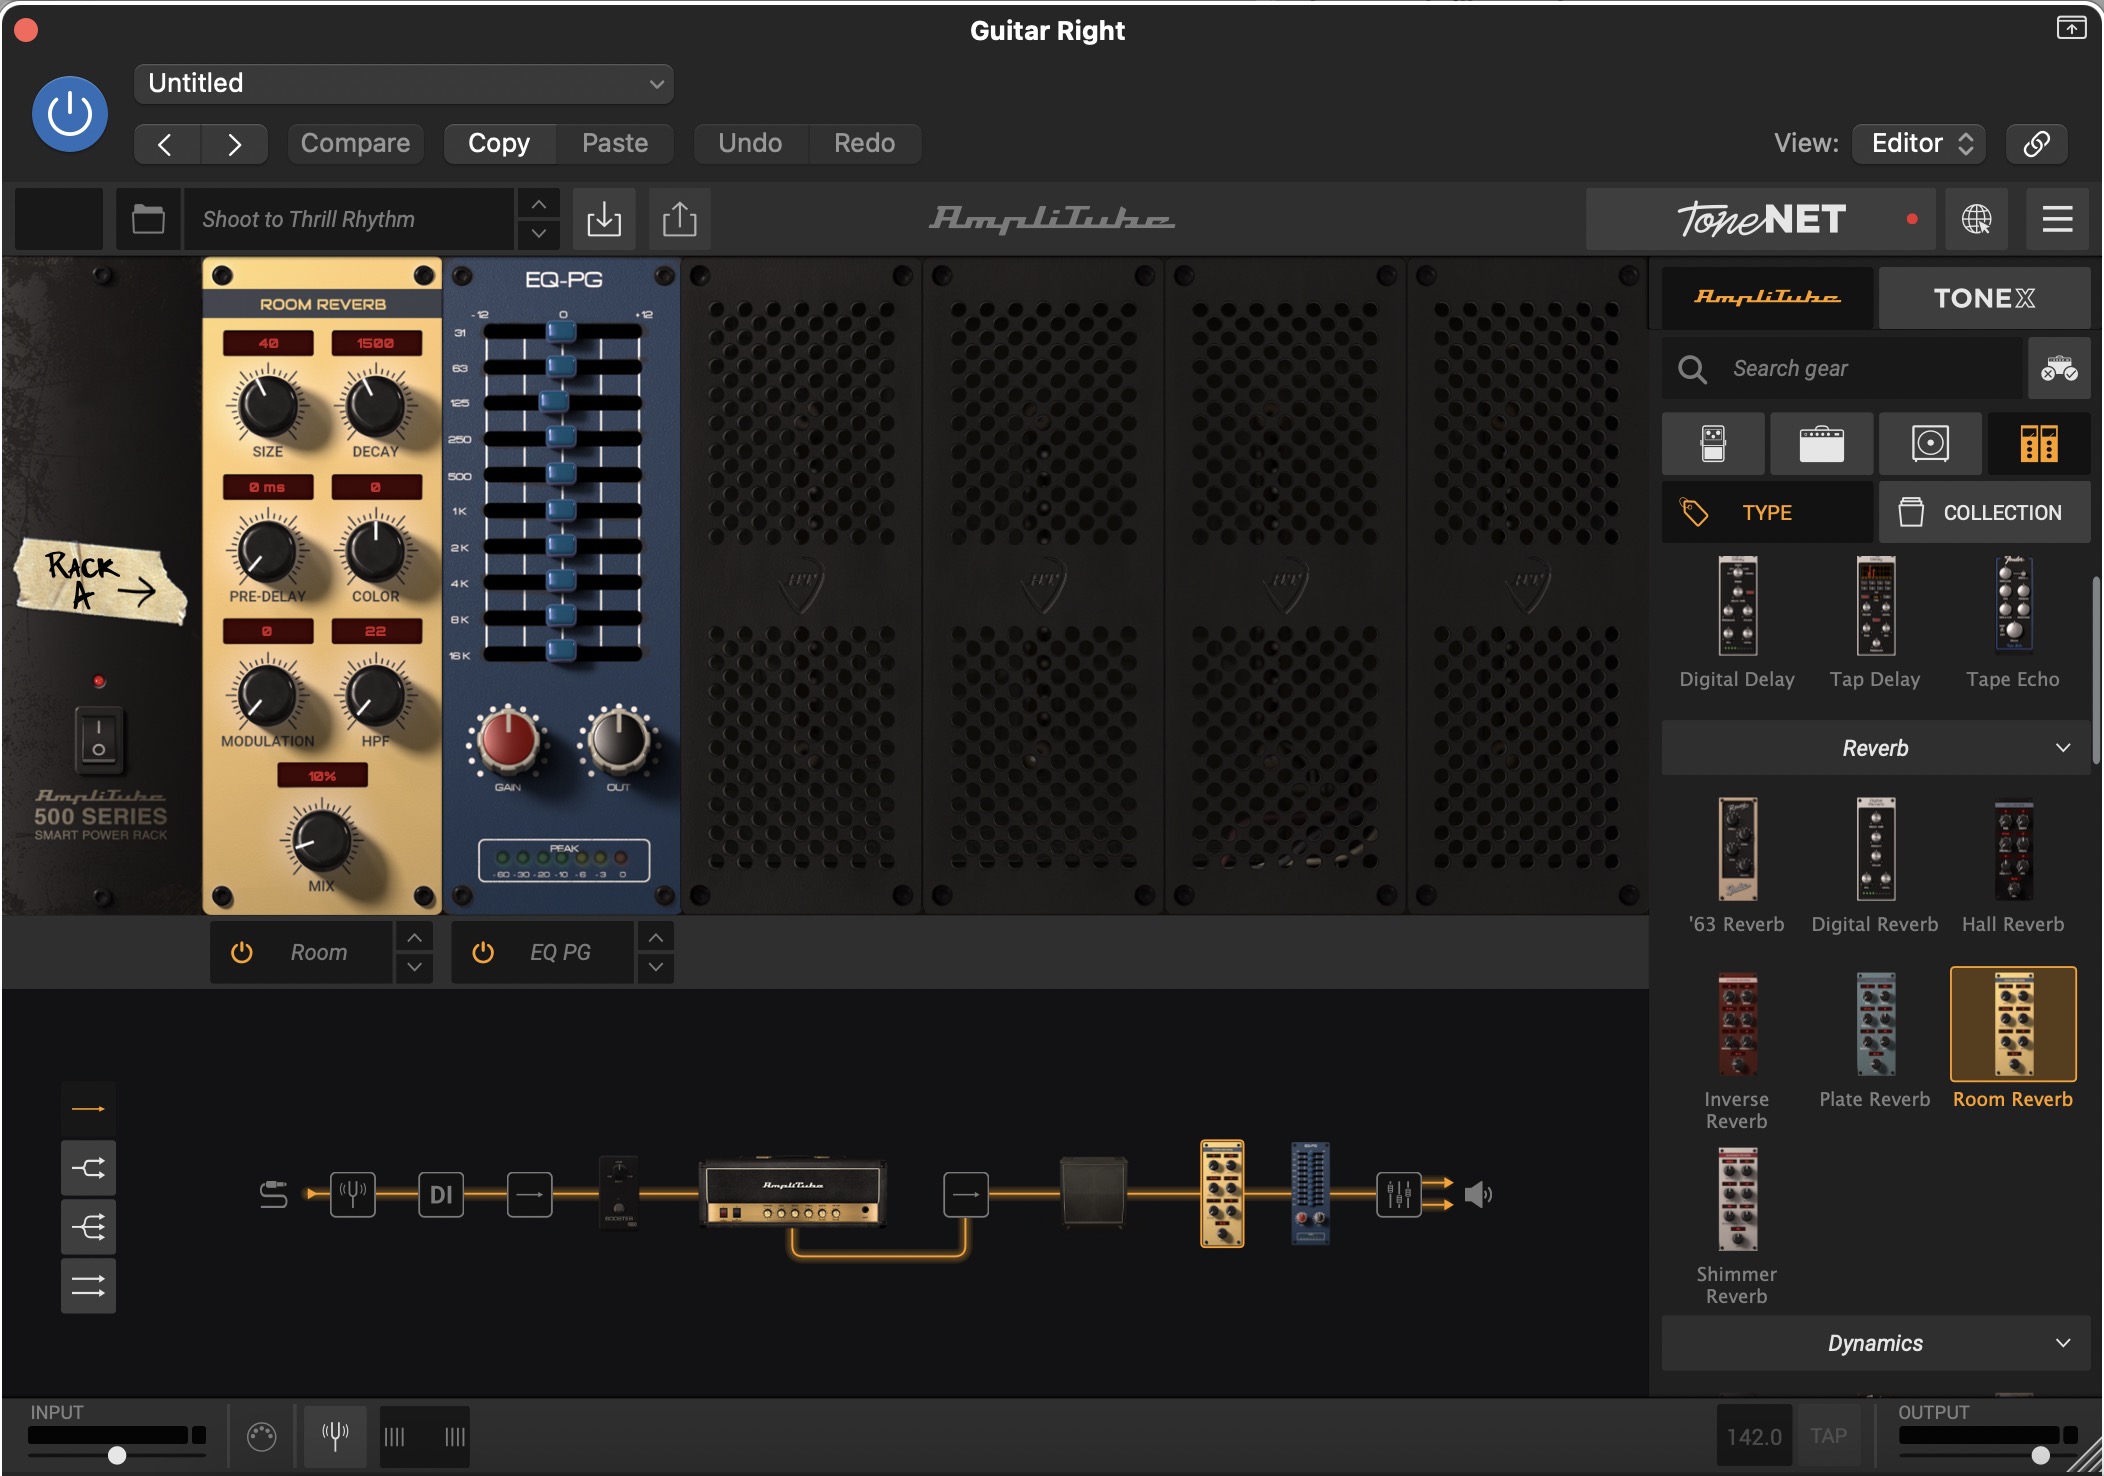Screen dimensions: 2104x1476
Task: Go to next setting arrow
Action: pyautogui.click(x=234, y=144)
